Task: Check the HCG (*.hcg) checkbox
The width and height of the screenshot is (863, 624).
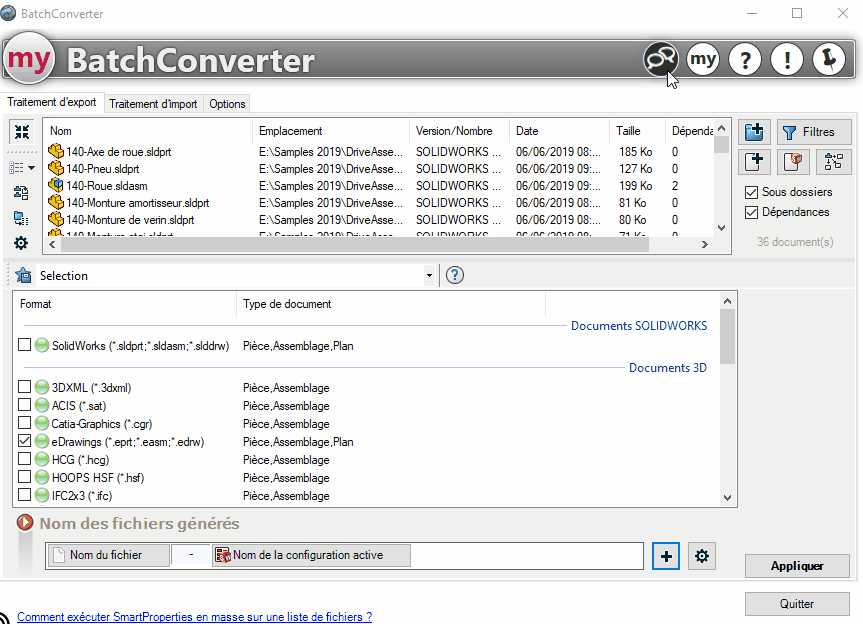Action: point(24,459)
